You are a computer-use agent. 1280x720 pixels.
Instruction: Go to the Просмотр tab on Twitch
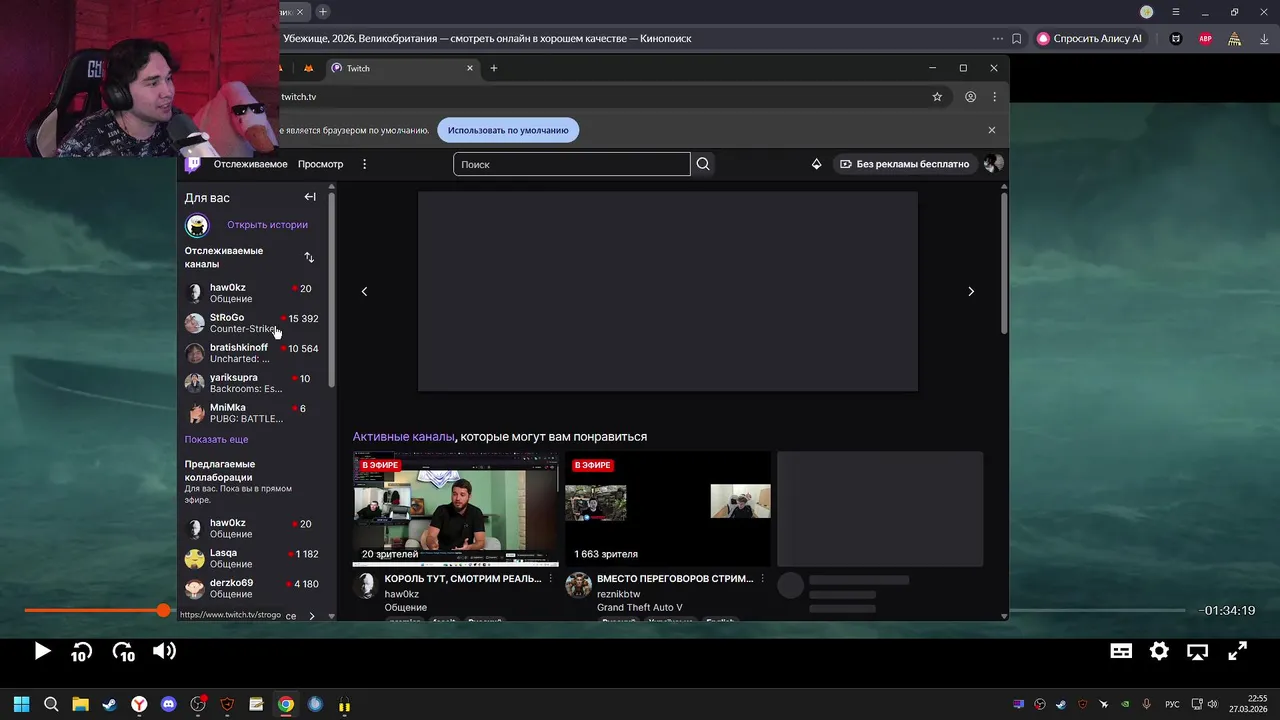click(x=320, y=164)
